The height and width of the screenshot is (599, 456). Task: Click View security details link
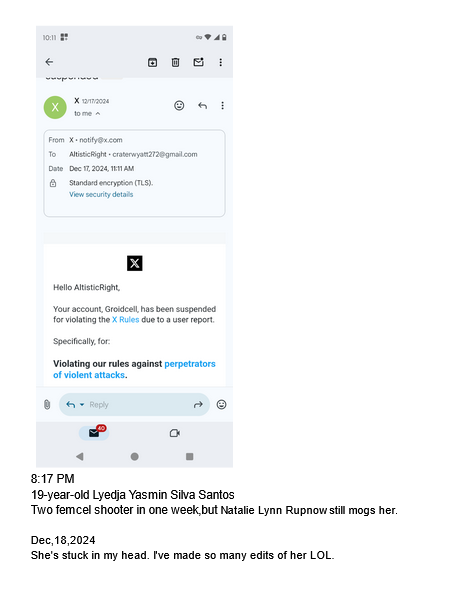pyautogui.click(x=101, y=194)
